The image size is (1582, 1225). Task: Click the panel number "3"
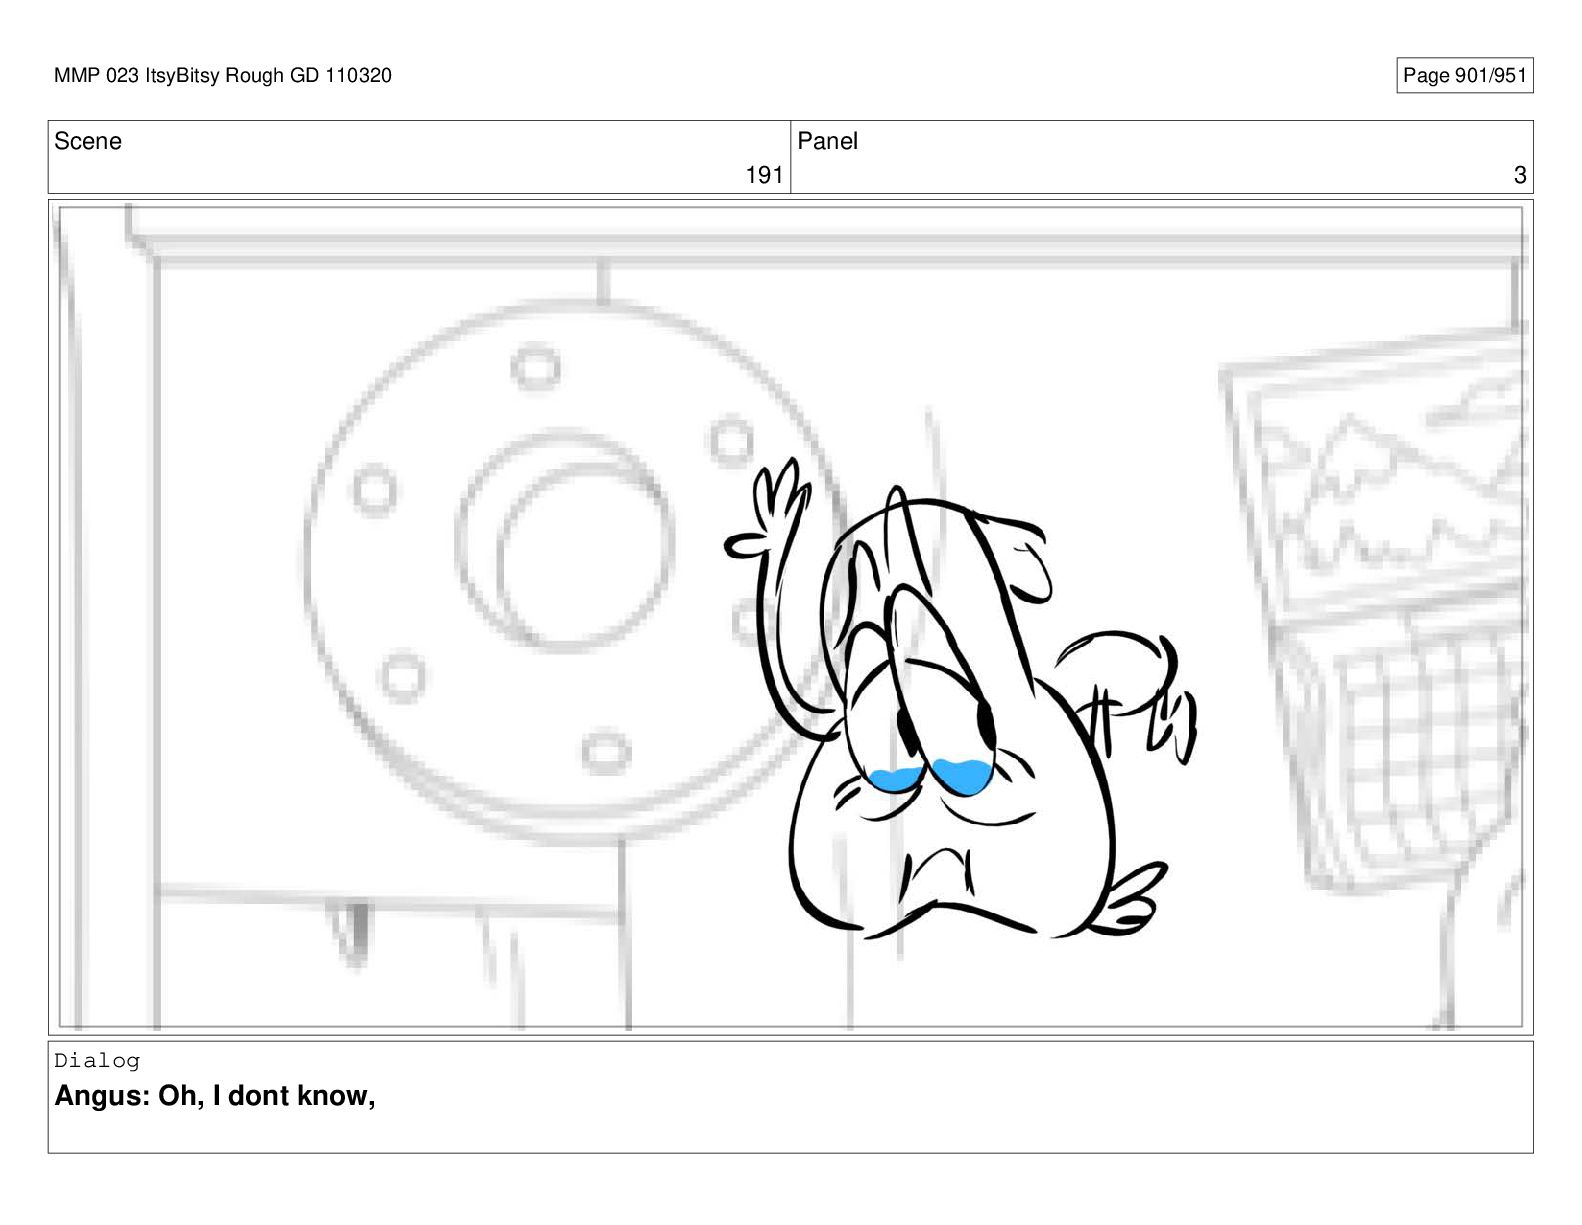click(1520, 175)
